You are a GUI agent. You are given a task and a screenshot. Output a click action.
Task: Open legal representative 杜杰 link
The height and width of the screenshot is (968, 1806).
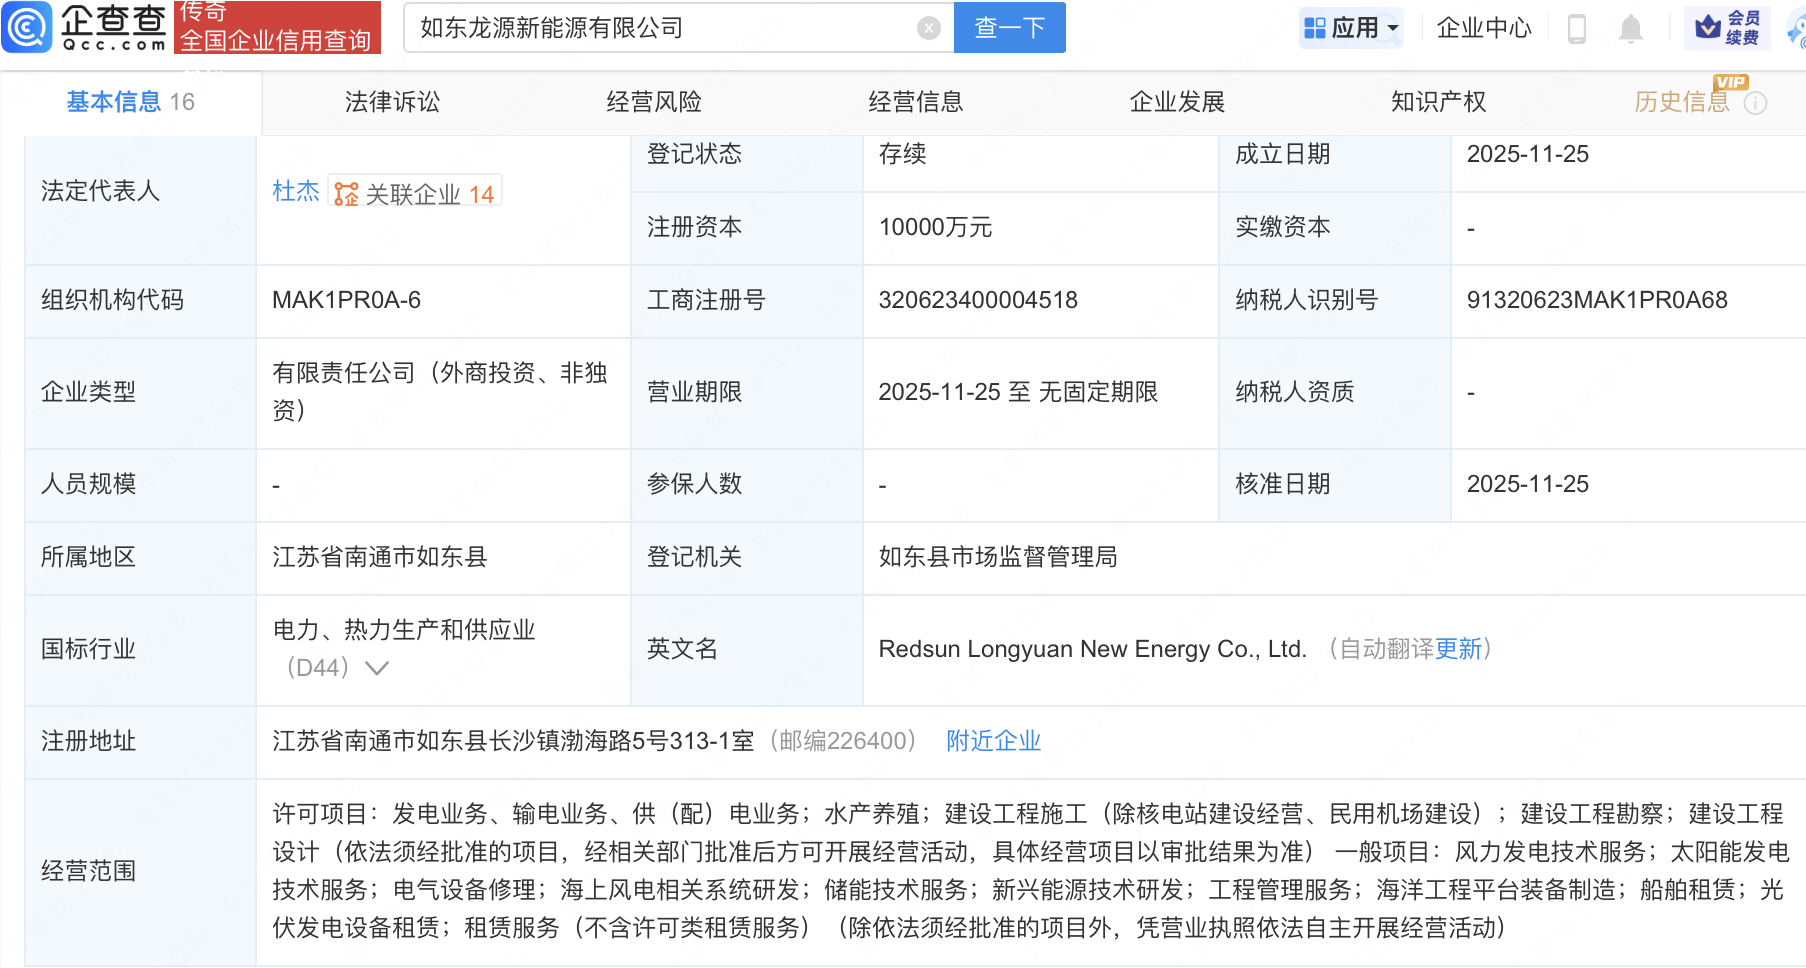point(295,191)
